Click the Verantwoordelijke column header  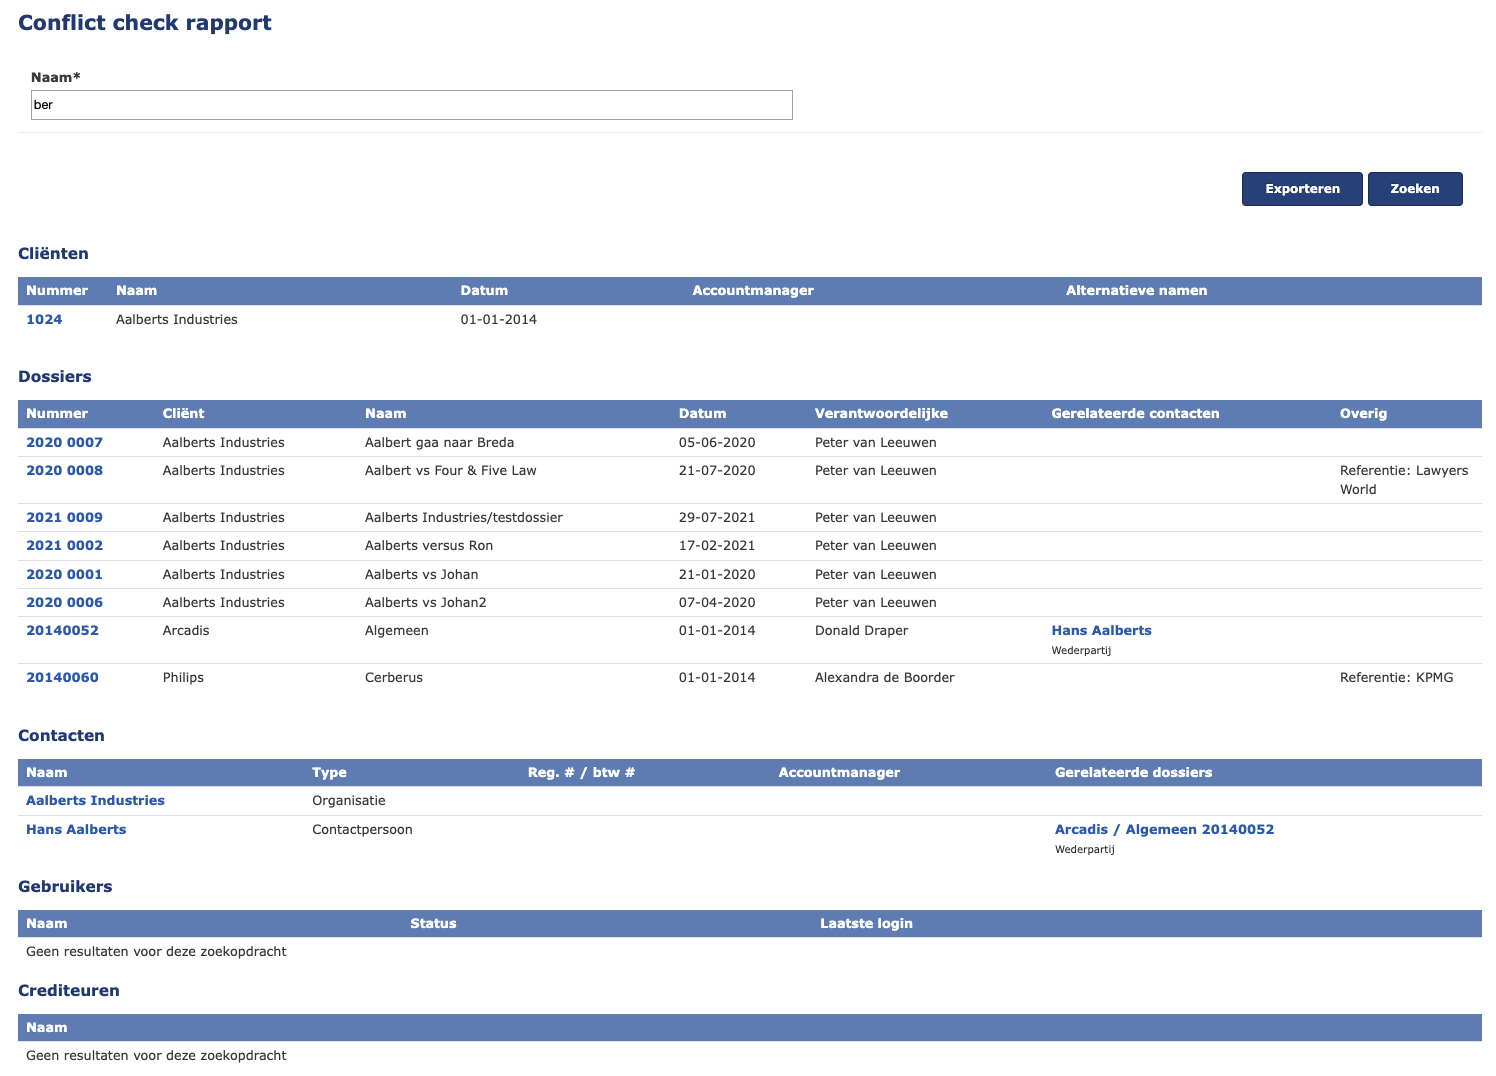pyautogui.click(x=881, y=414)
